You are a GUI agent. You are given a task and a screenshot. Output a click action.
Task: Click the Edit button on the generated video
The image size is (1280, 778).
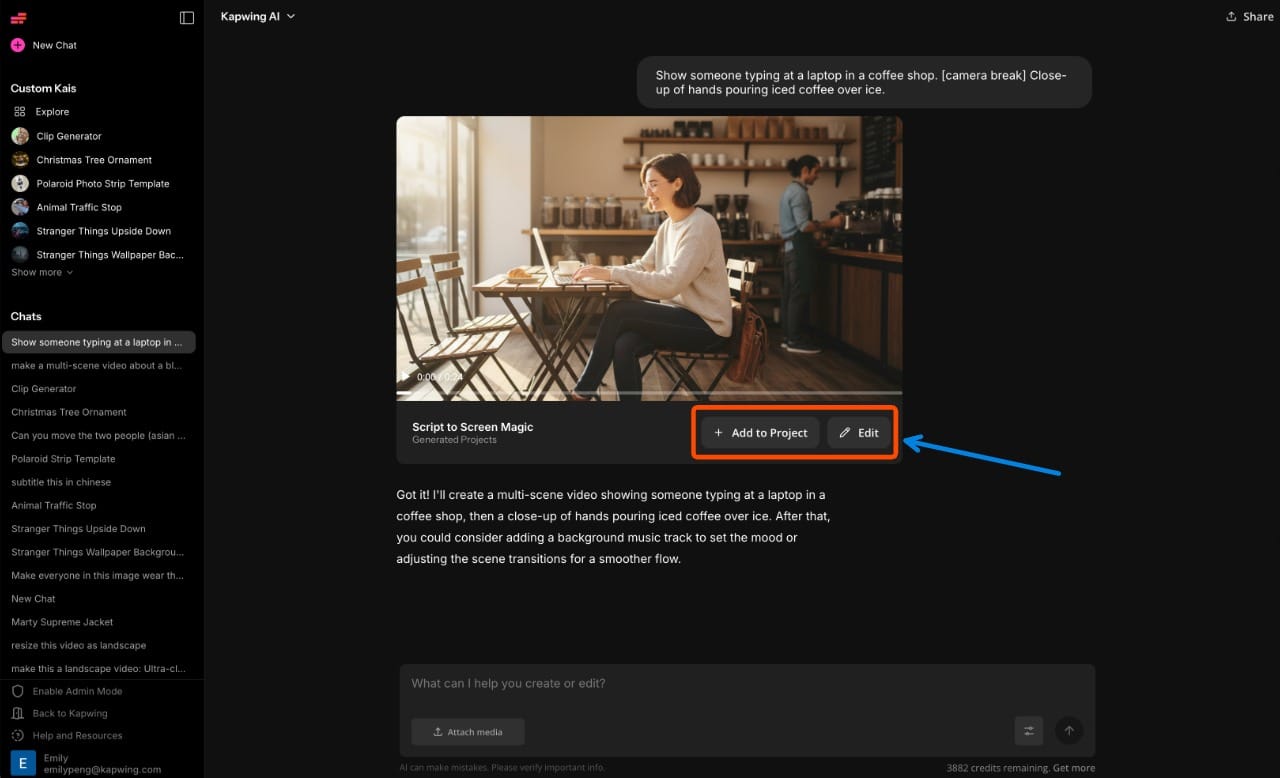[x=858, y=432]
